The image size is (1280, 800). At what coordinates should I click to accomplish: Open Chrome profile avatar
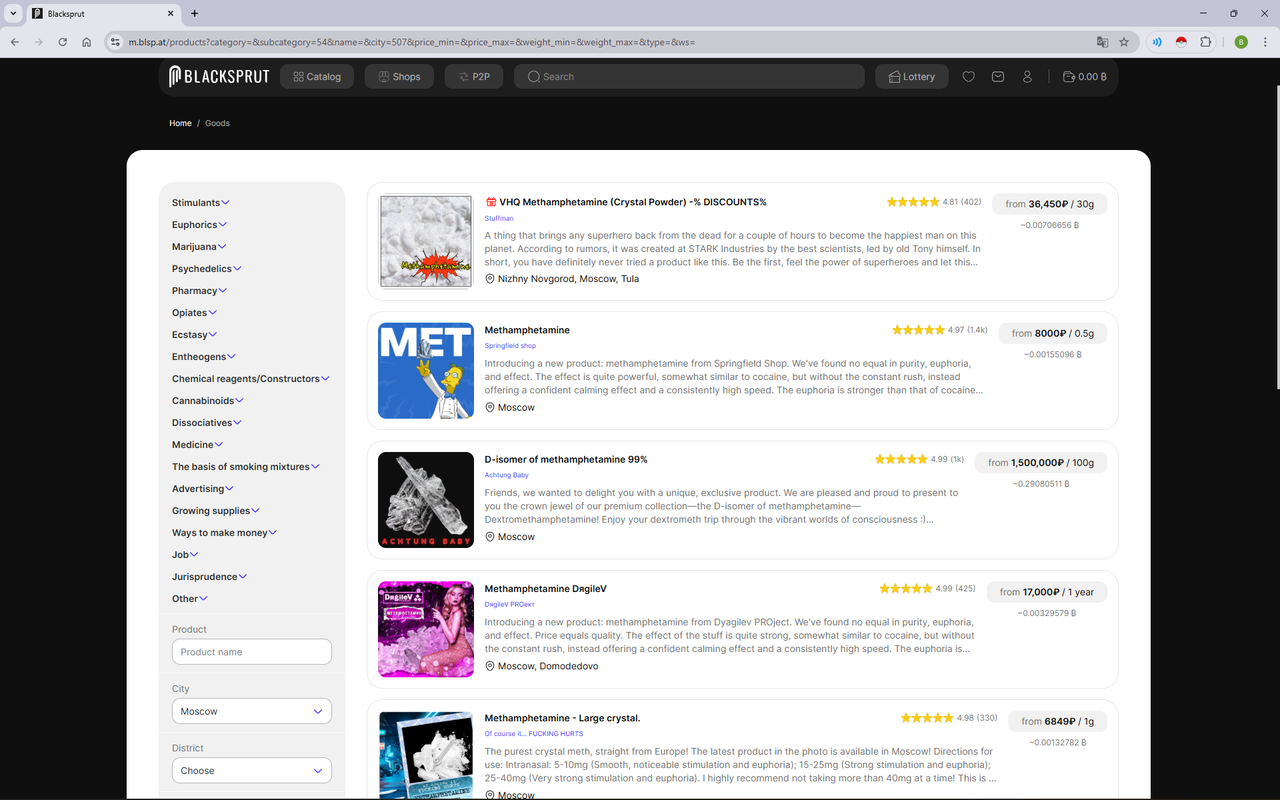[1241, 42]
